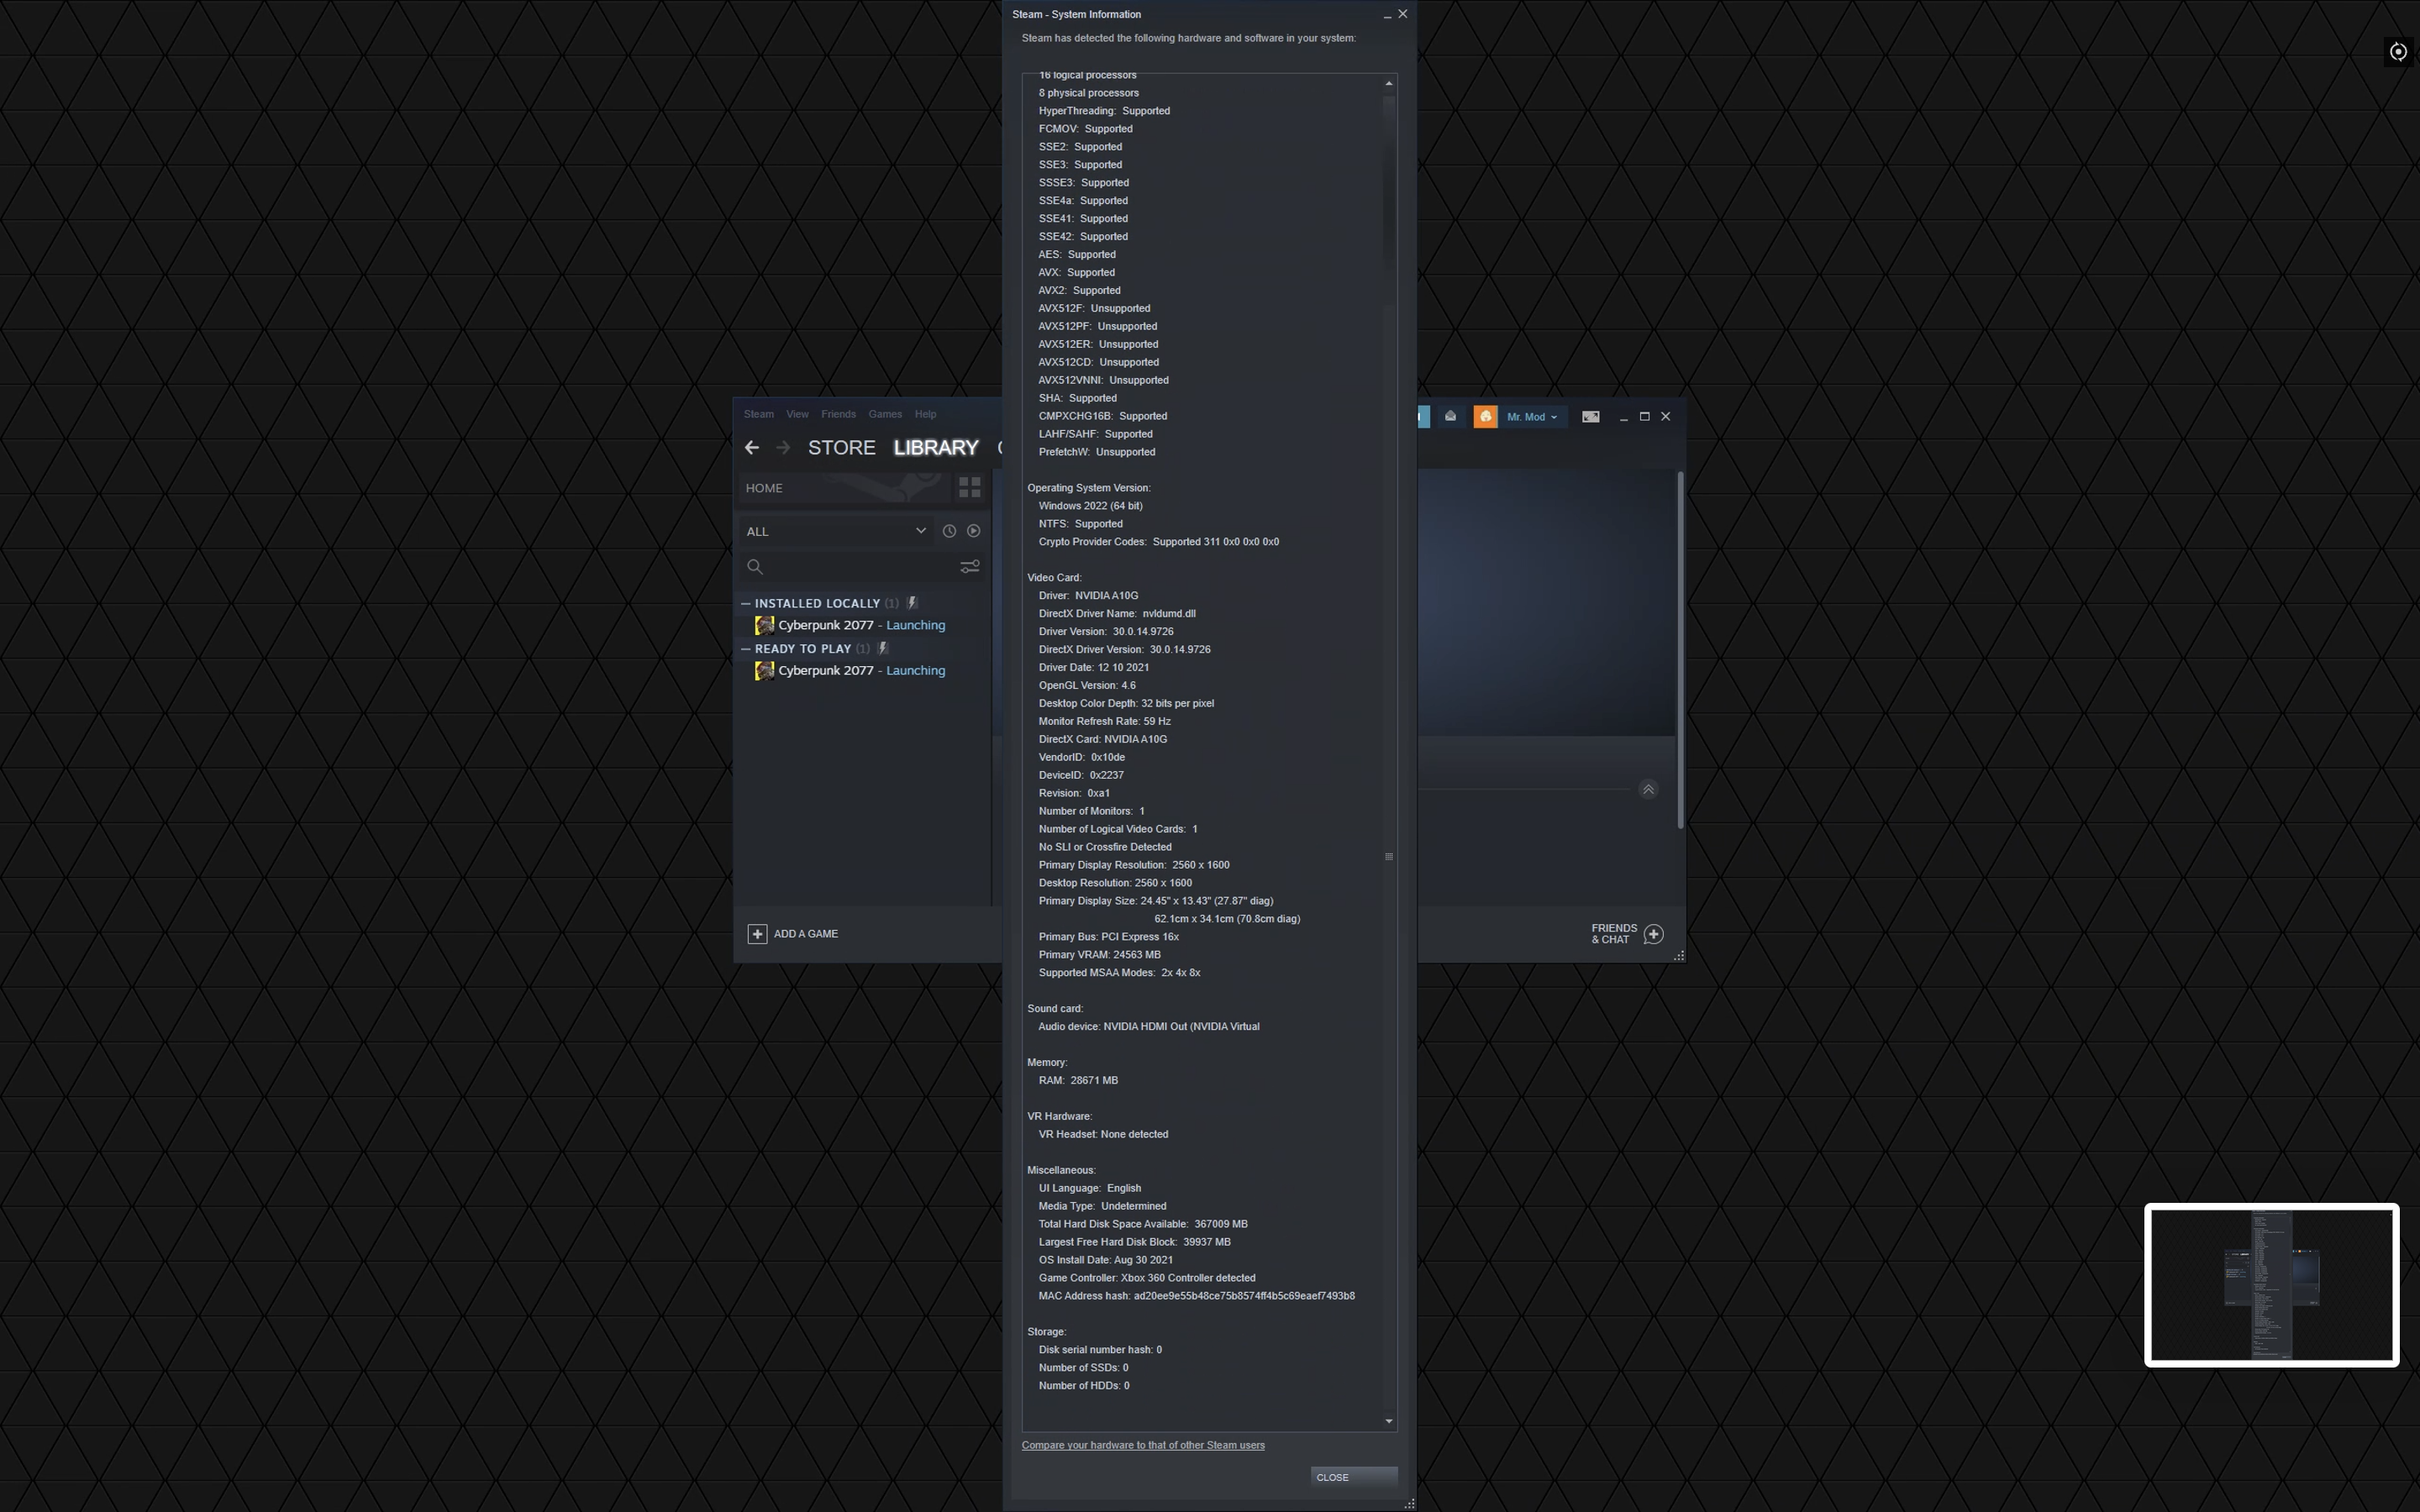This screenshot has height=1512, width=2420.
Task: Click ADD A GAME text
Action: click(806, 934)
